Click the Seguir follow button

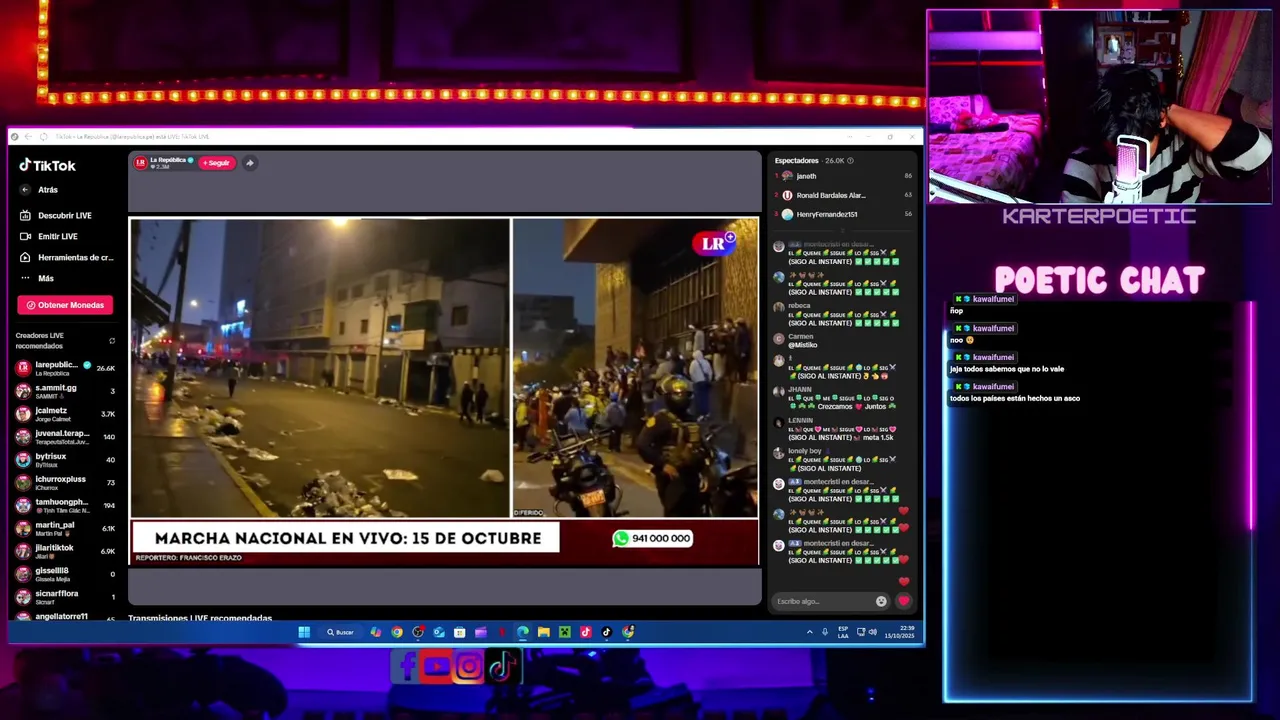(x=217, y=163)
